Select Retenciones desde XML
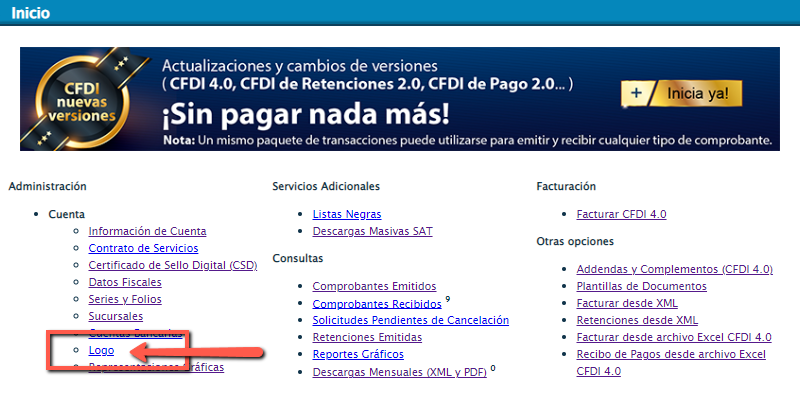Viewport: 800px width, 399px height. [x=637, y=320]
